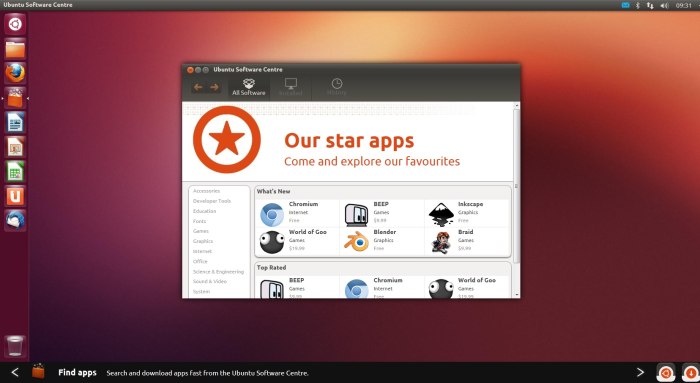This screenshot has height=383, width=700.
Task: Open Thunderbird mail from the launcher
Action: click(15, 221)
